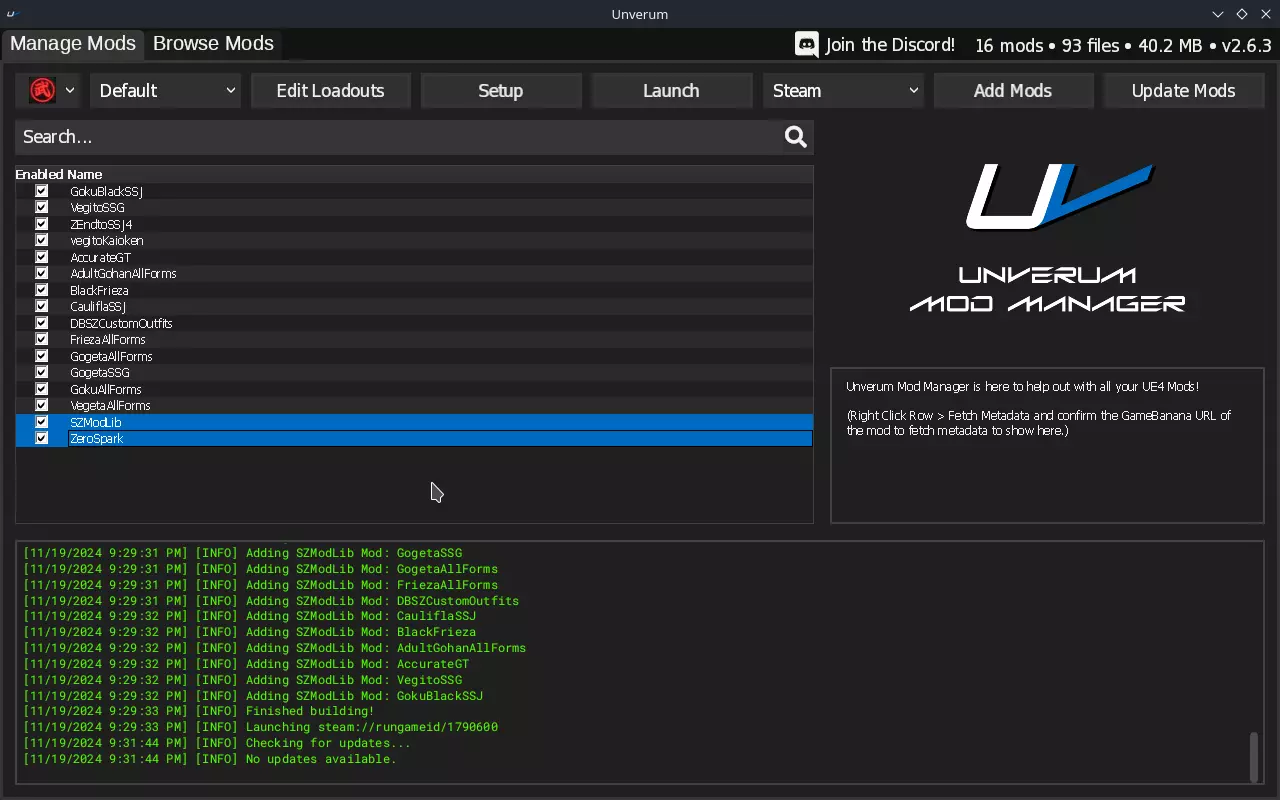
Task: Click the Unverum app icon in title bar
Action: pyautogui.click(x=11, y=14)
